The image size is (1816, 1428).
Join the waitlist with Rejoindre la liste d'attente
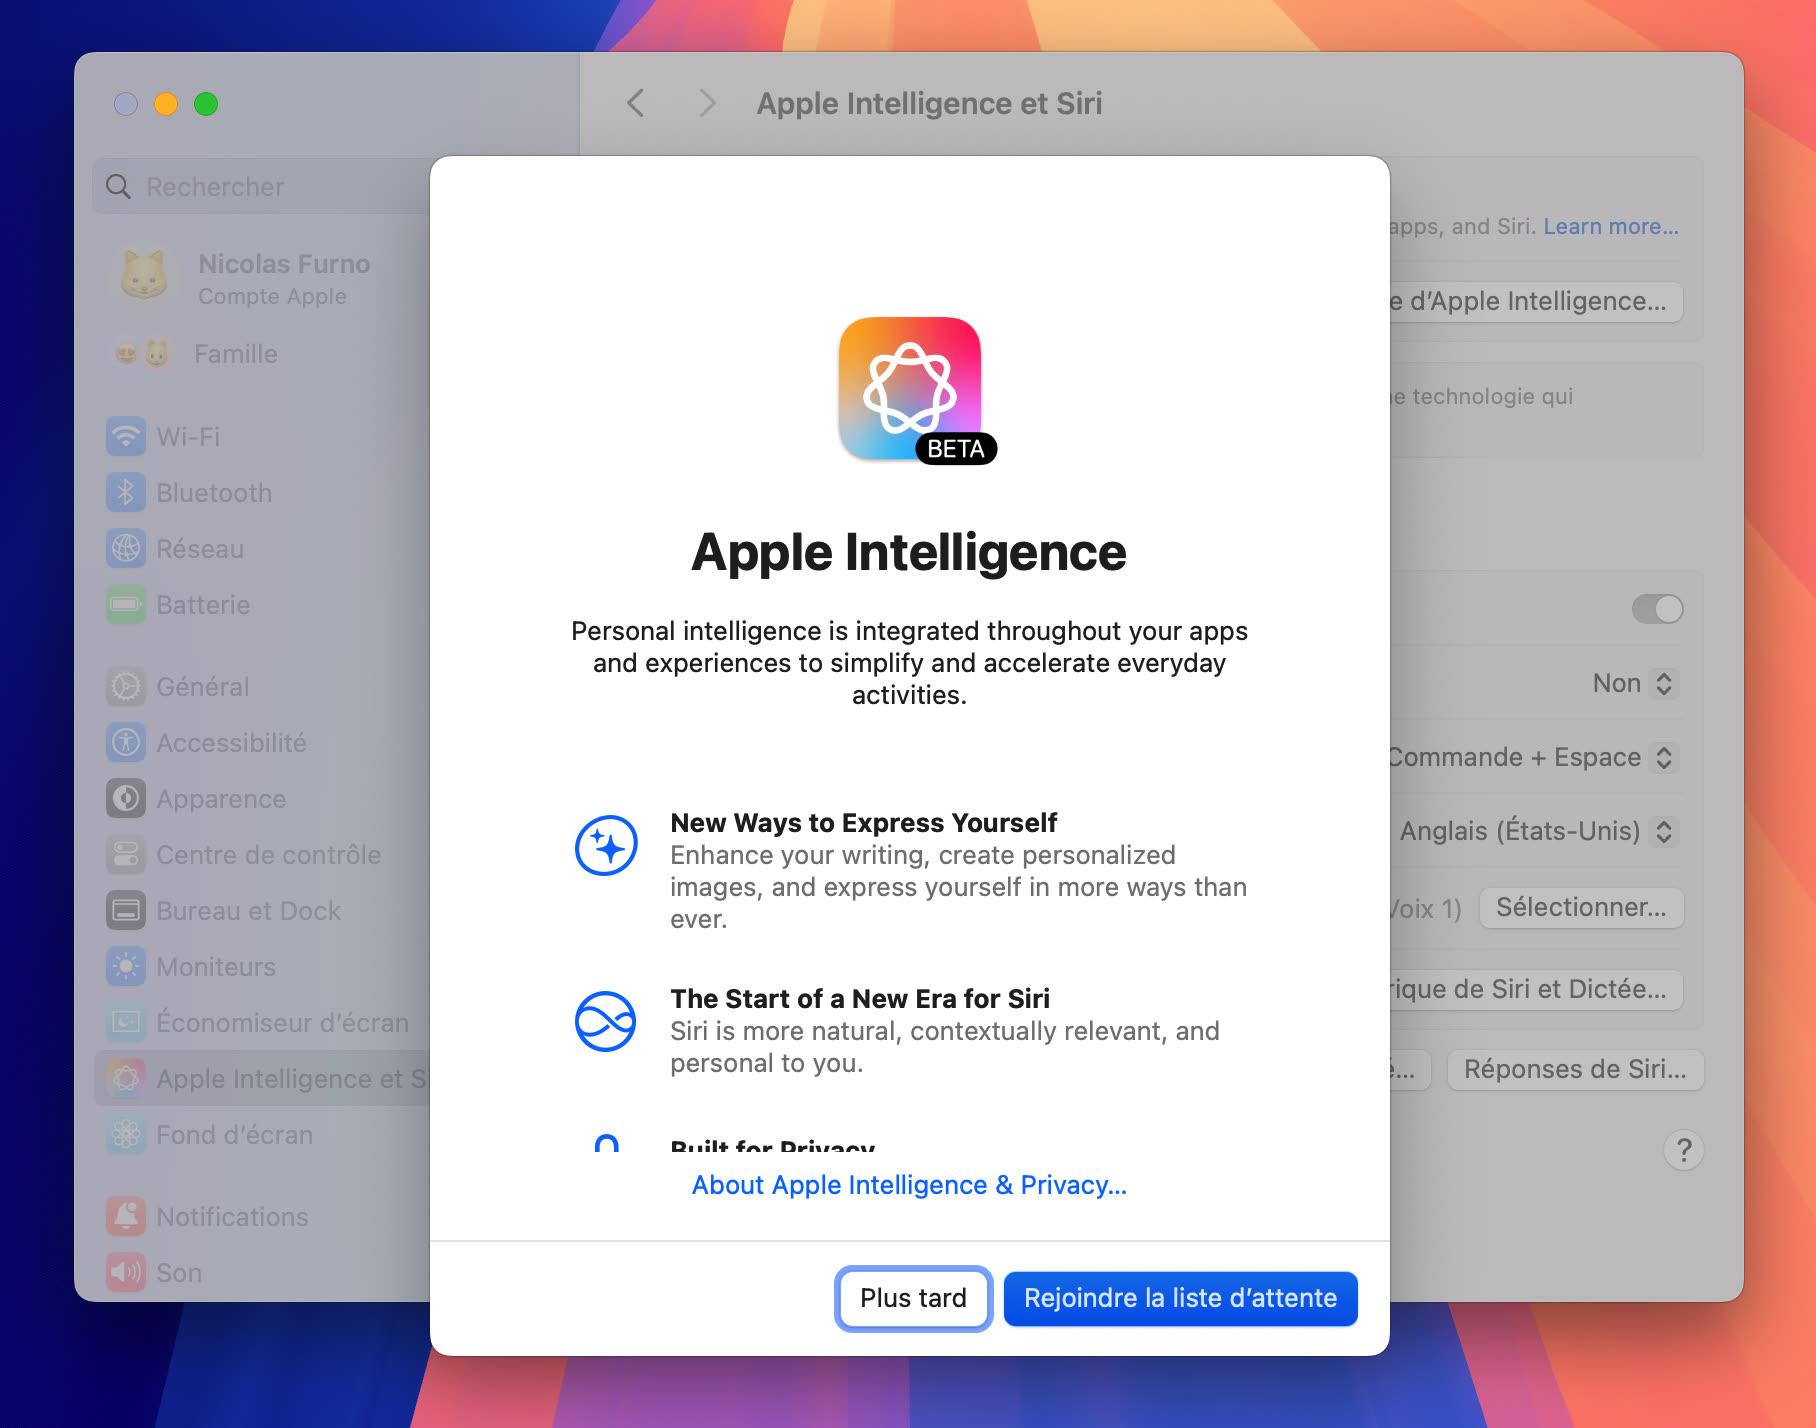pos(1179,1298)
